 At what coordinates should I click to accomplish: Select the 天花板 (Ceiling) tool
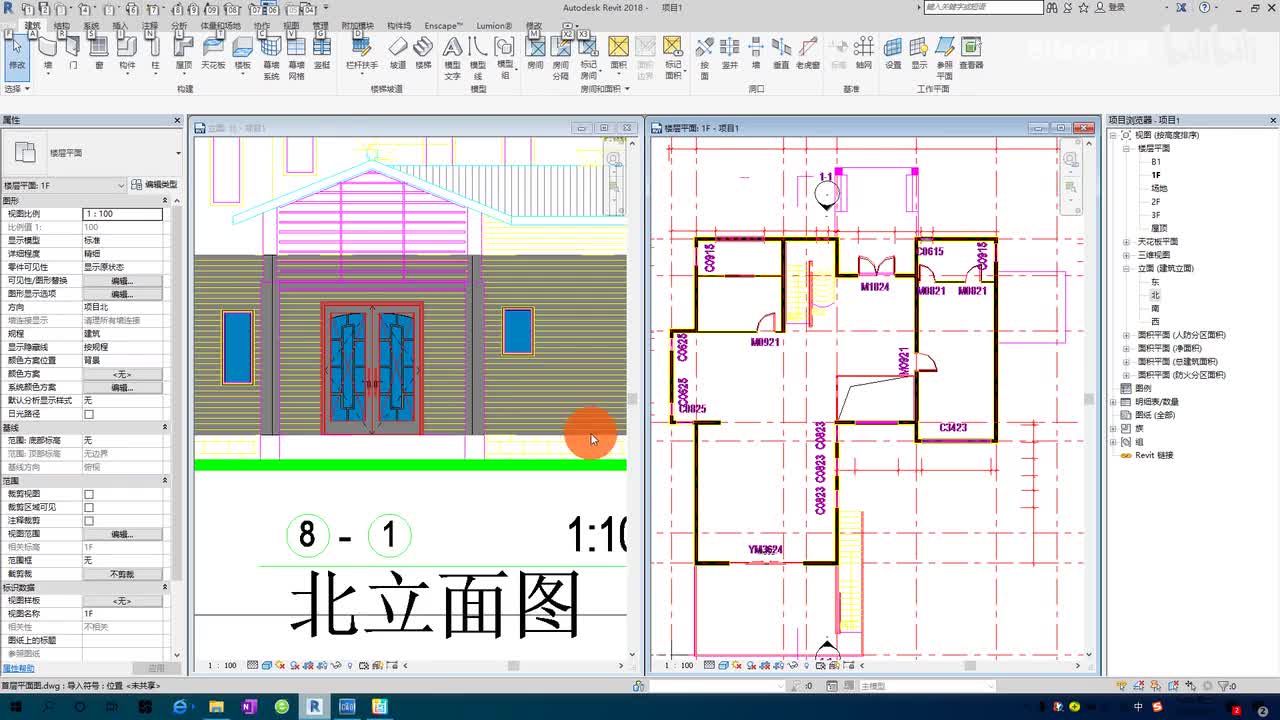pyautogui.click(x=213, y=52)
